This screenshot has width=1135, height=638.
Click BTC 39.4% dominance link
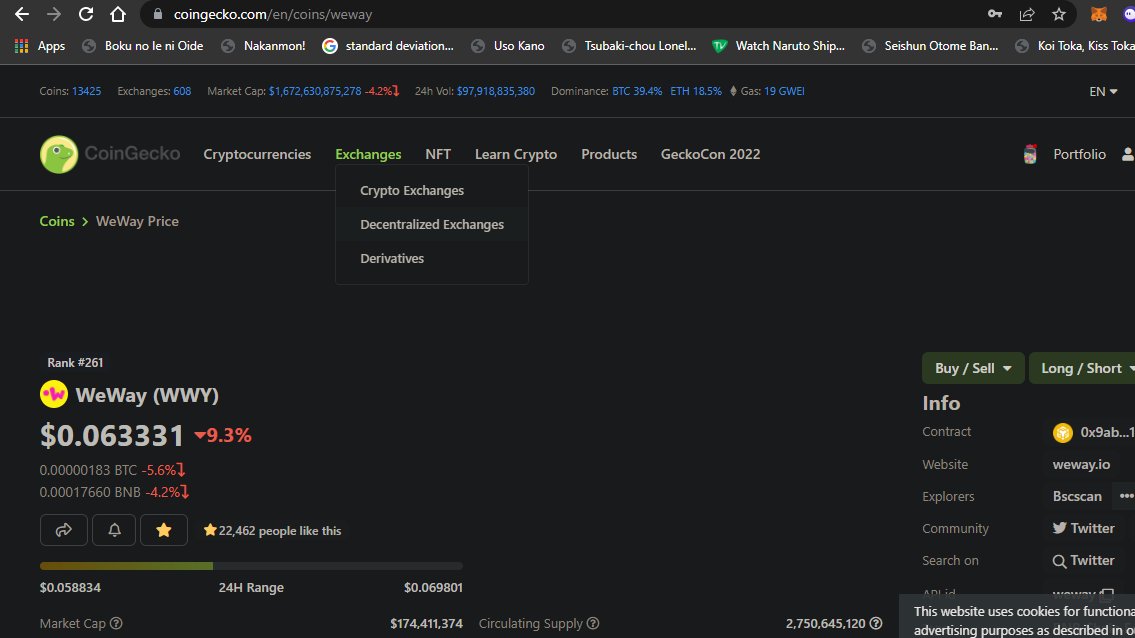point(637,91)
